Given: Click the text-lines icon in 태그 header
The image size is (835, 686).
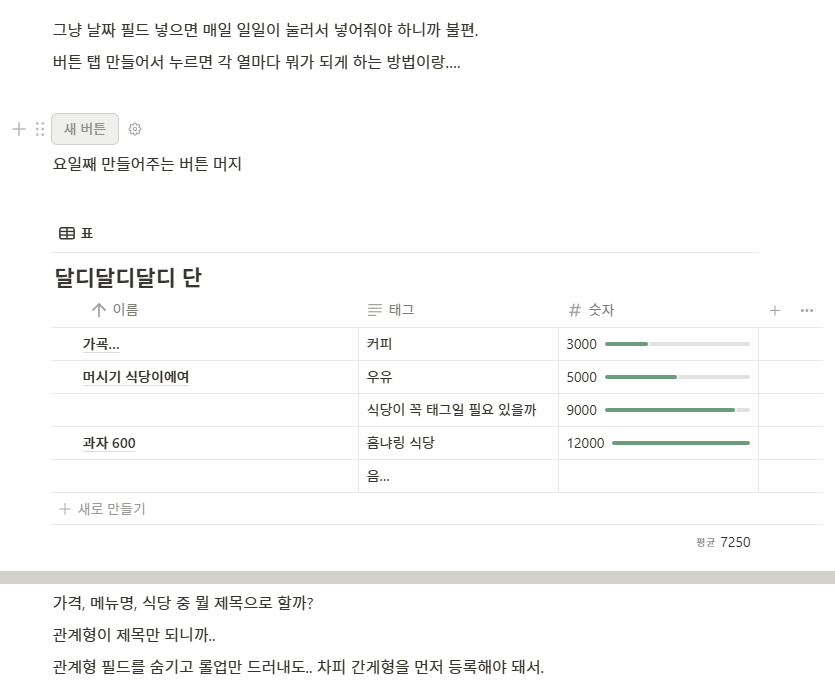Looking at the screenshot, I should click(375, 310).
